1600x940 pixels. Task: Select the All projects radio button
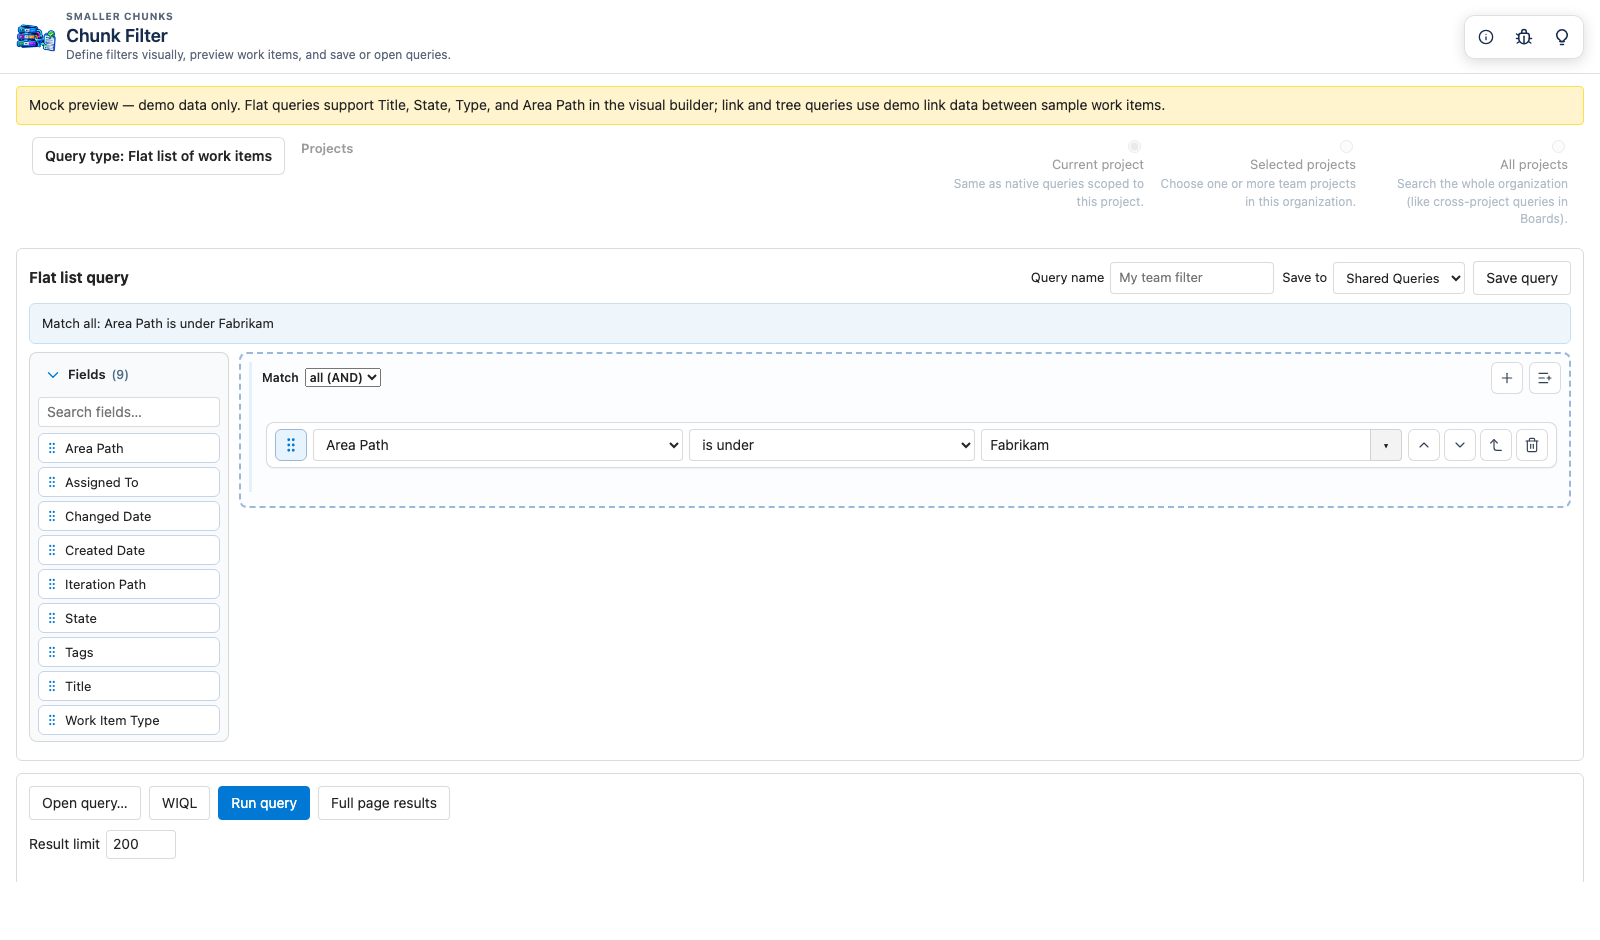click(1558, 146)
